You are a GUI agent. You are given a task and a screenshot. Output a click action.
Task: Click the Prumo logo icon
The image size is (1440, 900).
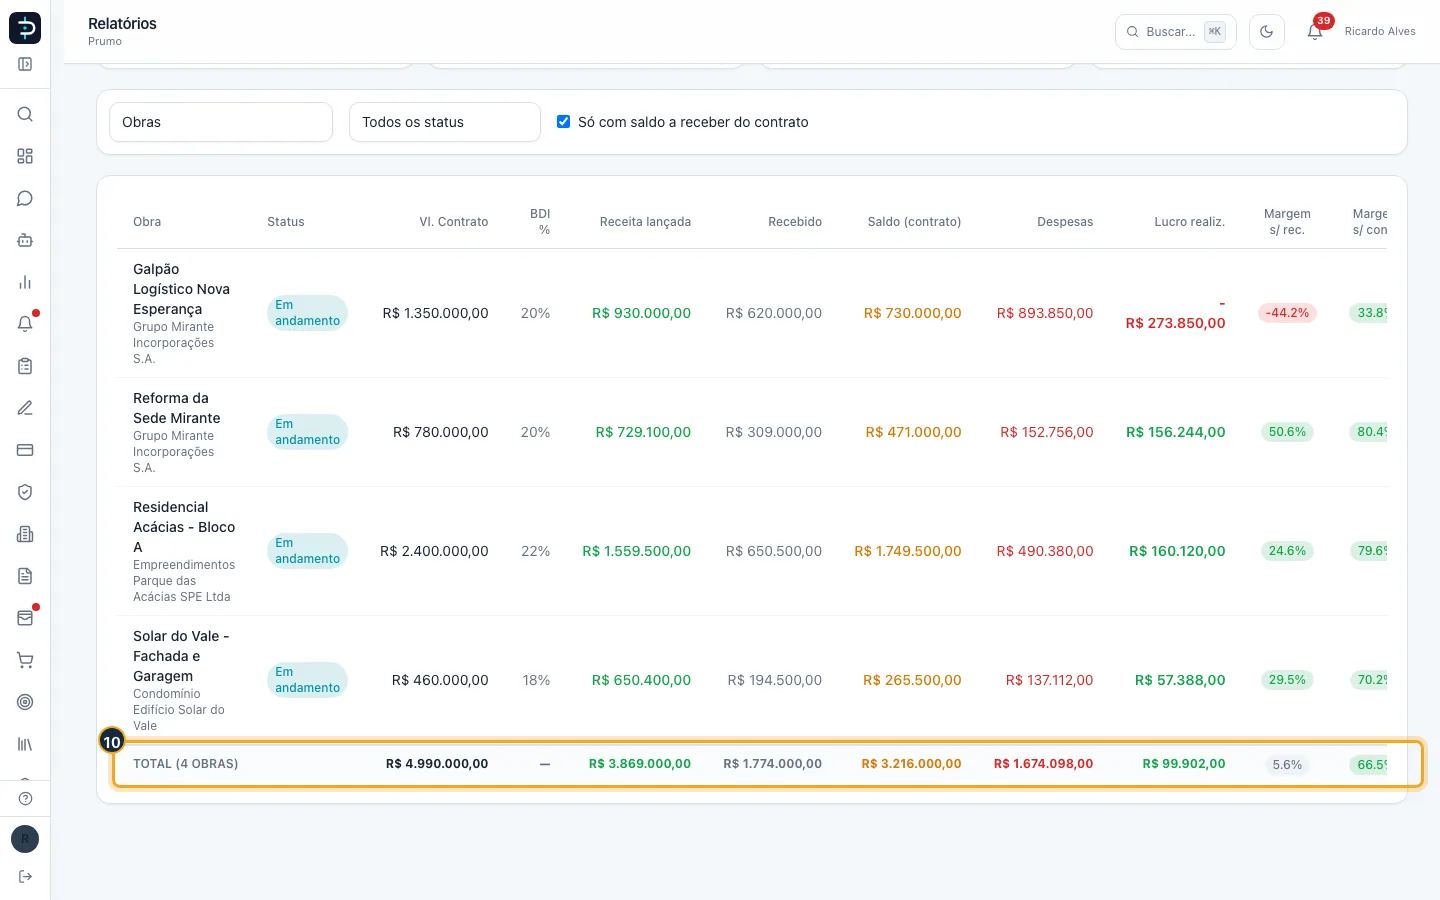(25, 28)
